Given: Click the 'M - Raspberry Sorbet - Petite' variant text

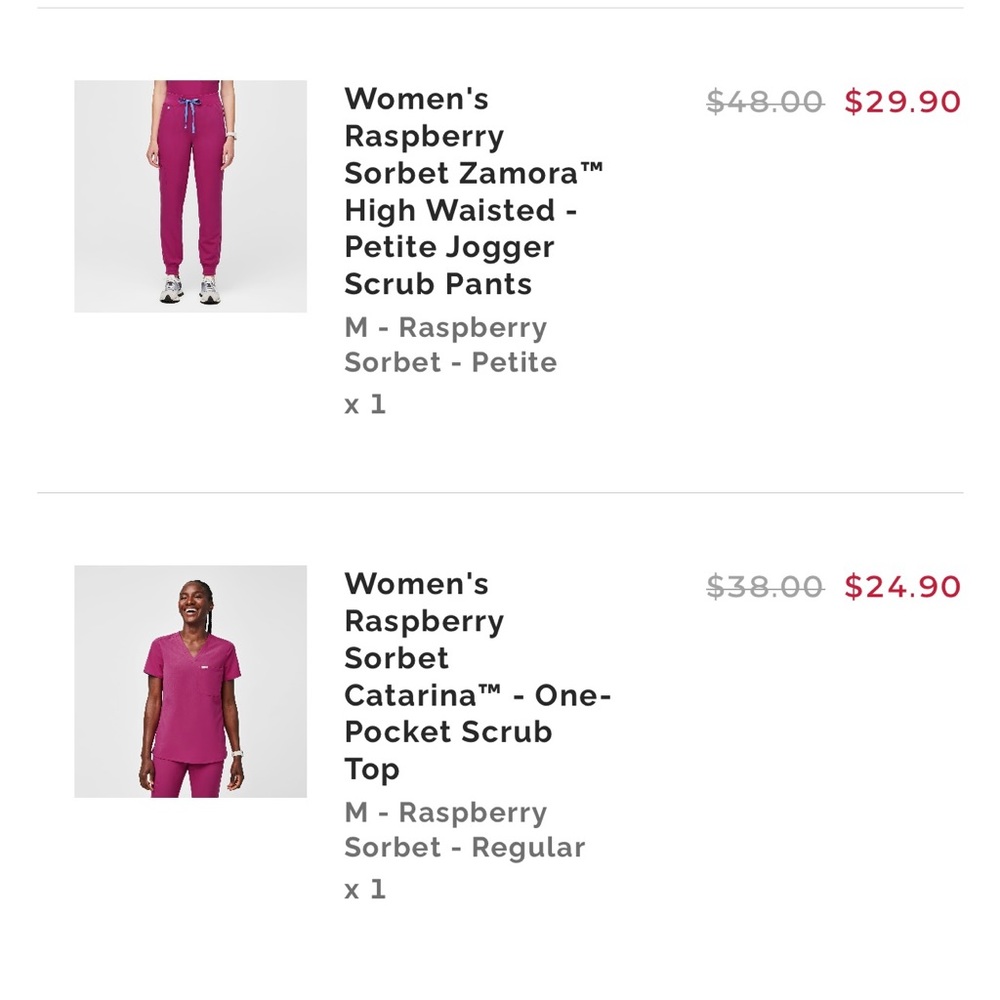Looking at the screenshot, I should pyautogui.click(x=450, y=345).
